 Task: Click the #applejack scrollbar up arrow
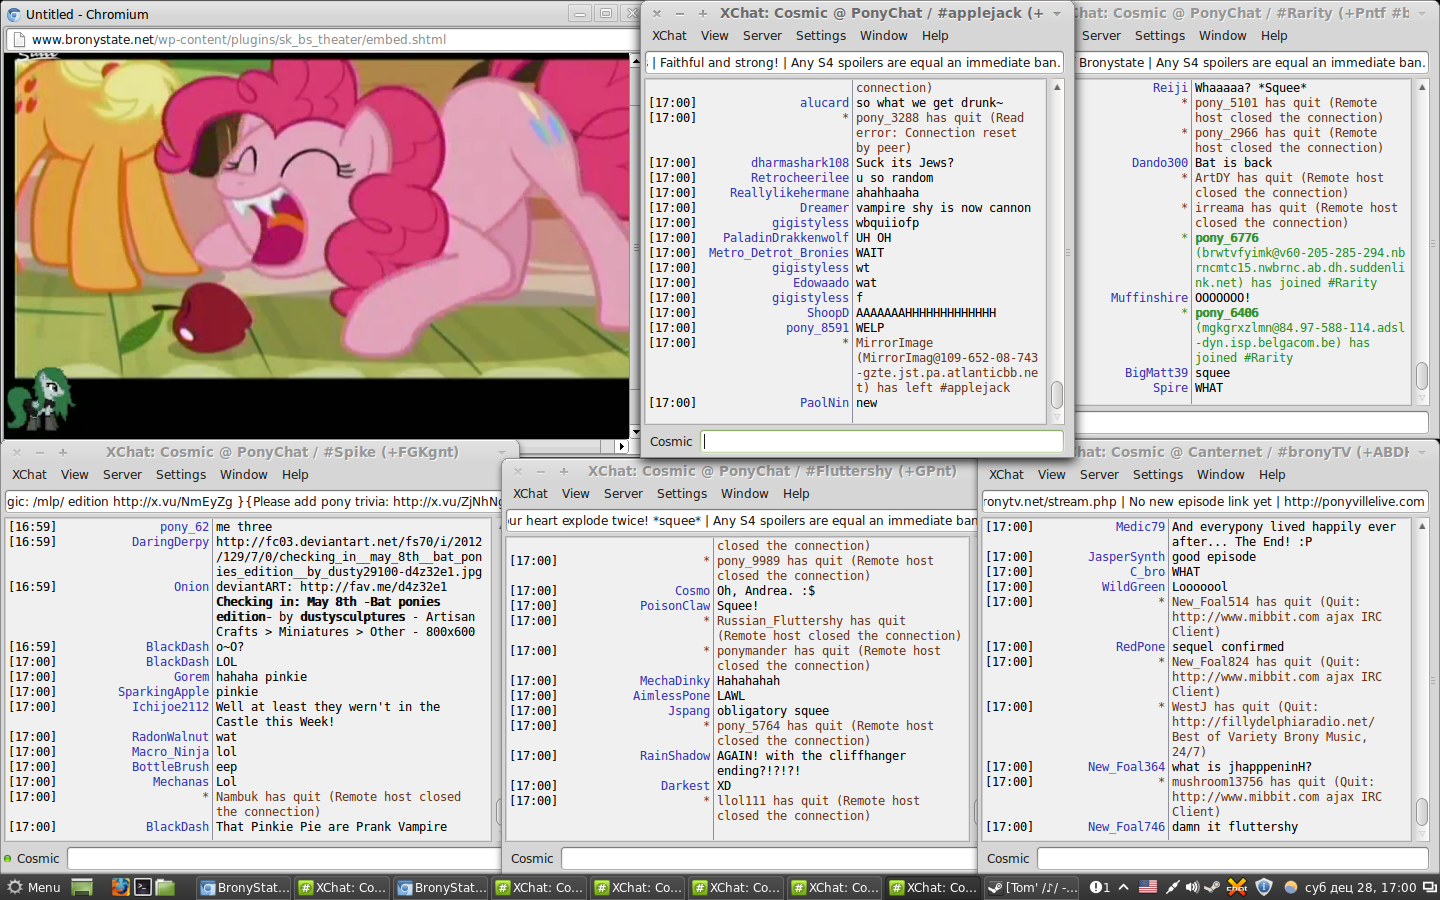click(1056, 87)
